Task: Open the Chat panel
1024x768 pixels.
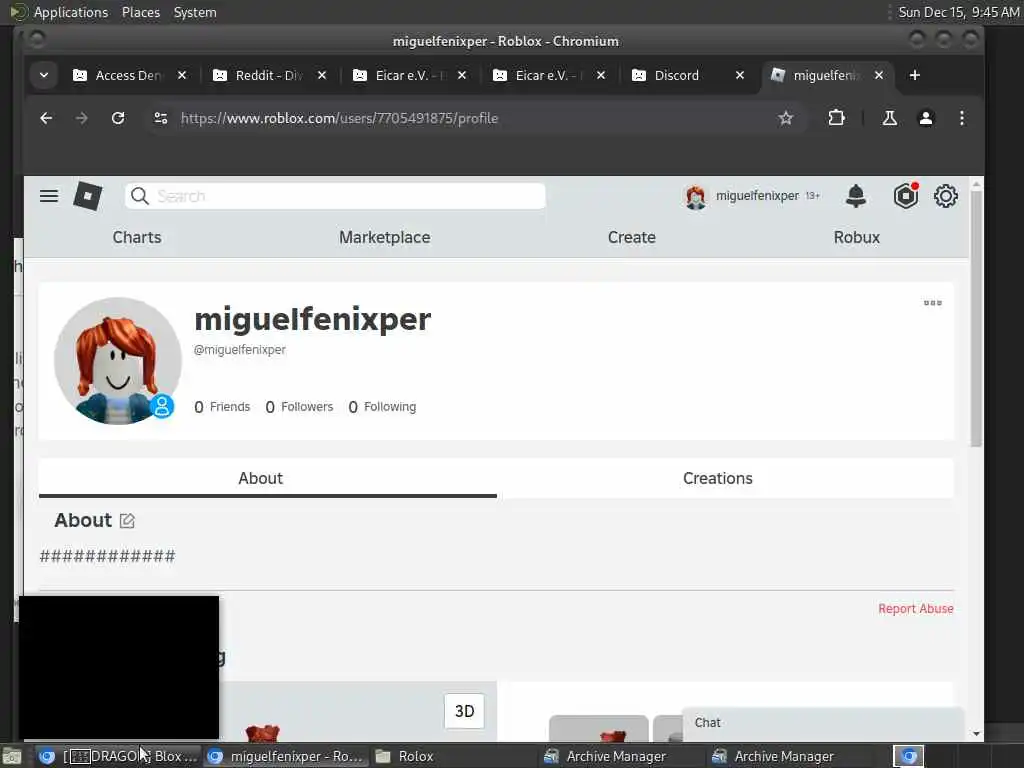Action: coord(823,723)
